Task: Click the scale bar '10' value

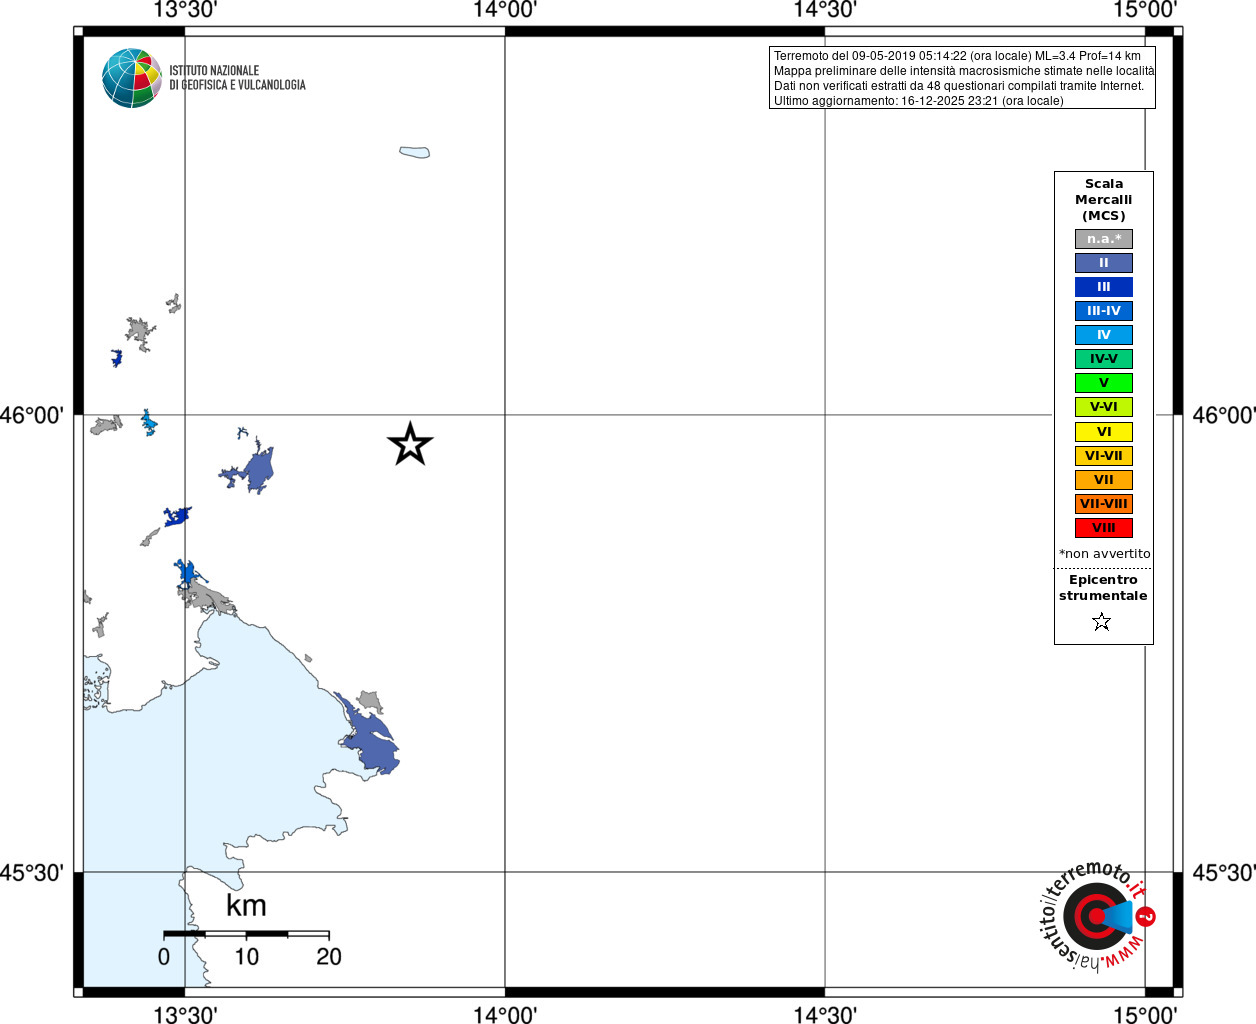Action: tap(247, 957)
